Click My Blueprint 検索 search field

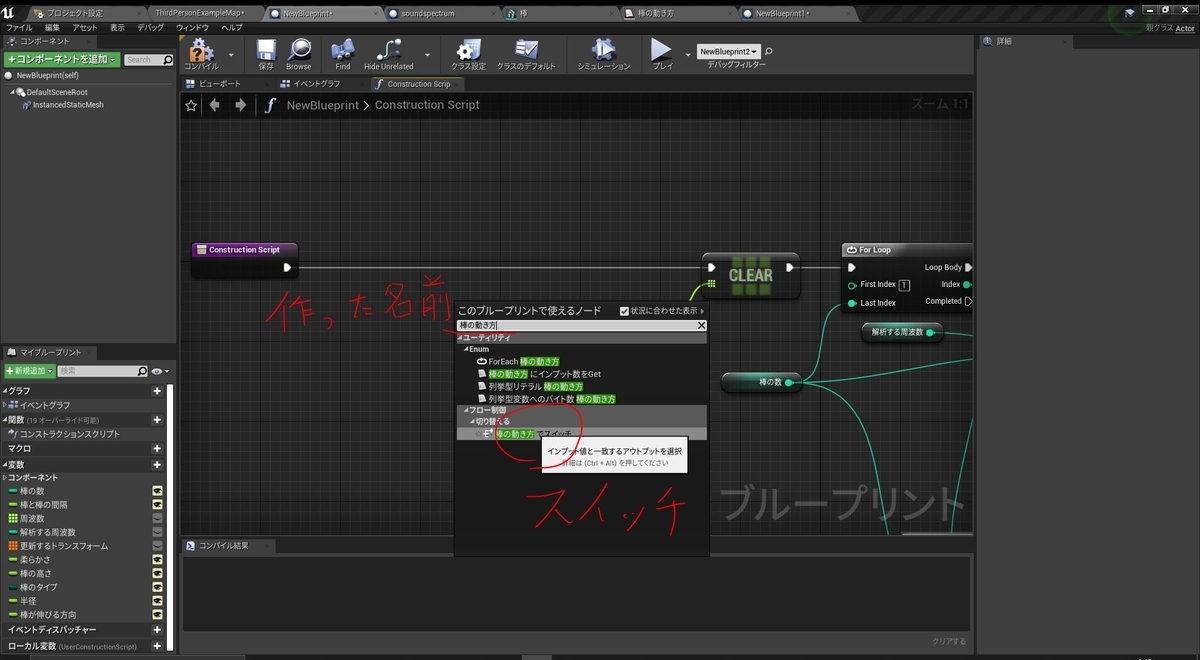tap(101, 371)
